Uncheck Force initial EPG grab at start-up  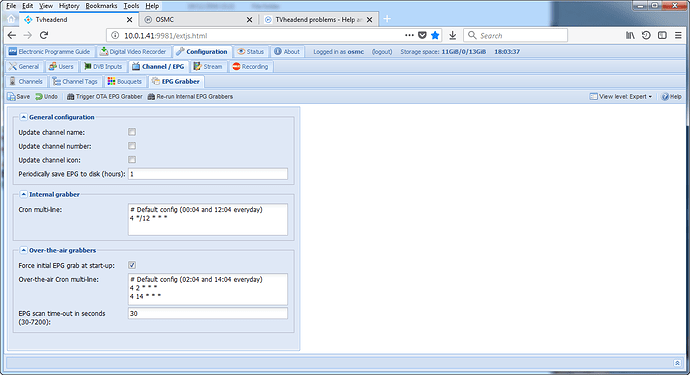[132, 265]
